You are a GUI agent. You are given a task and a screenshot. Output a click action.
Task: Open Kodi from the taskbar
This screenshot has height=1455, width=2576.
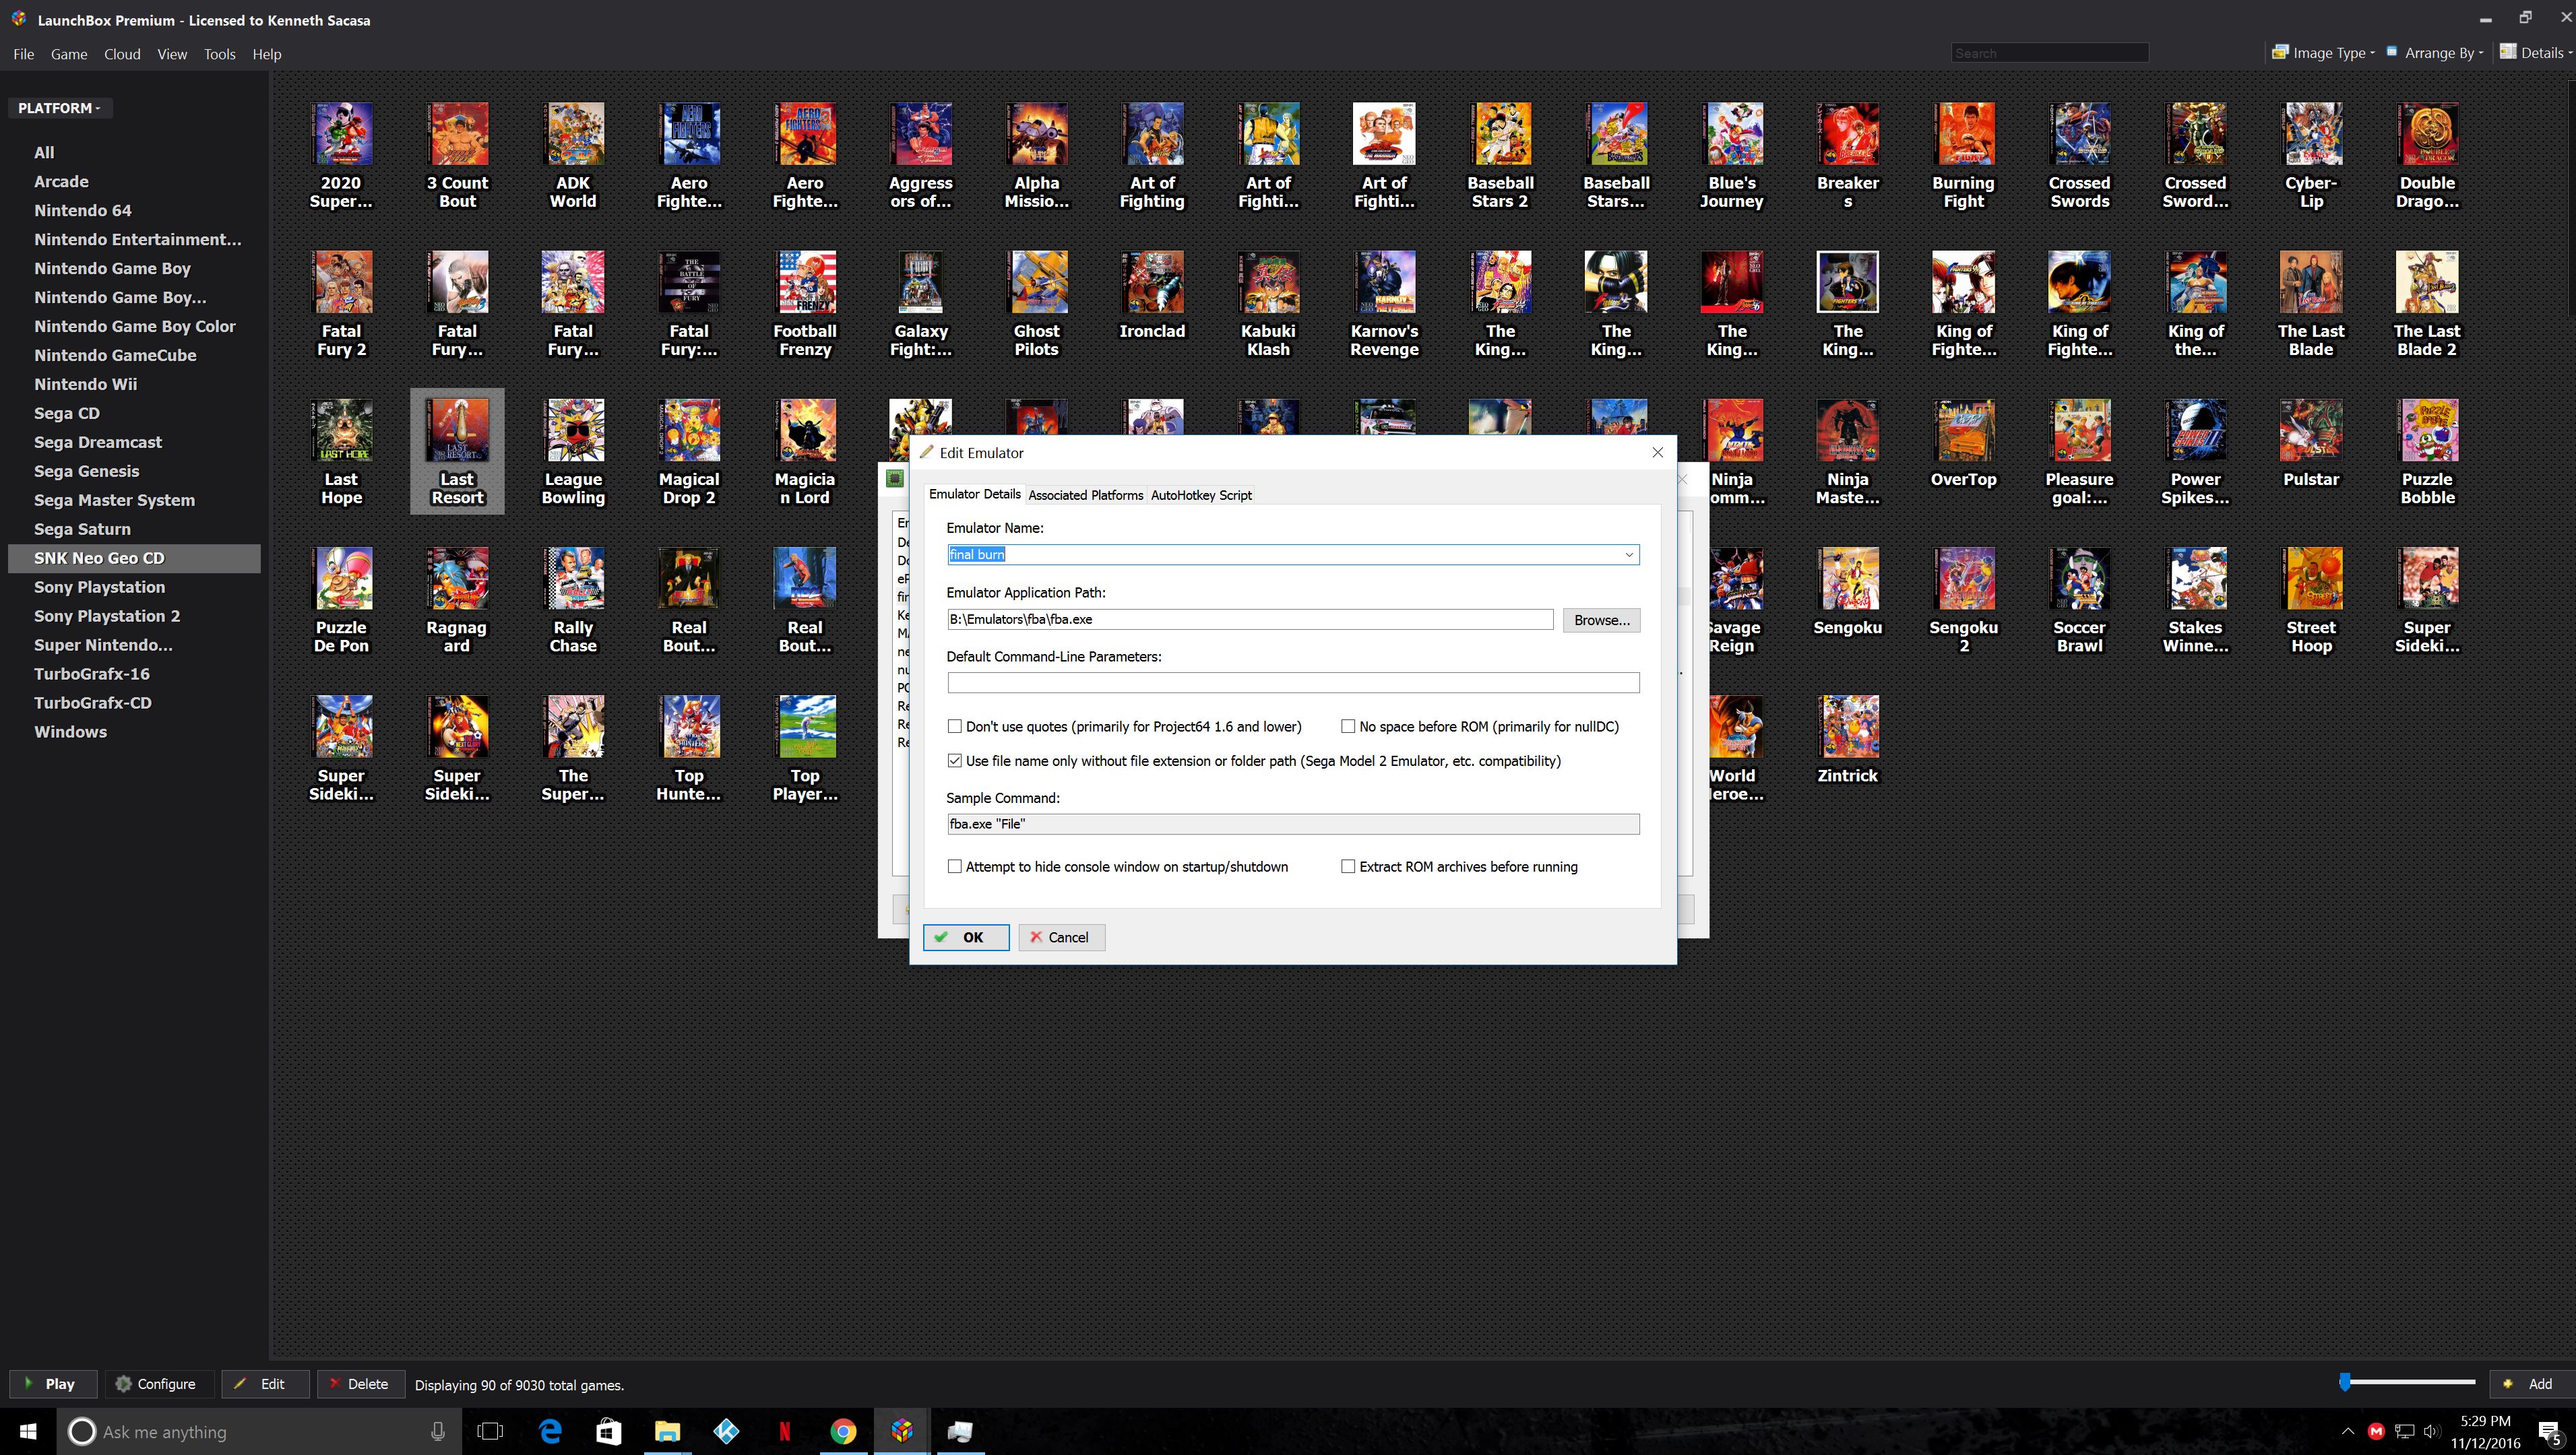[726, 1431]
